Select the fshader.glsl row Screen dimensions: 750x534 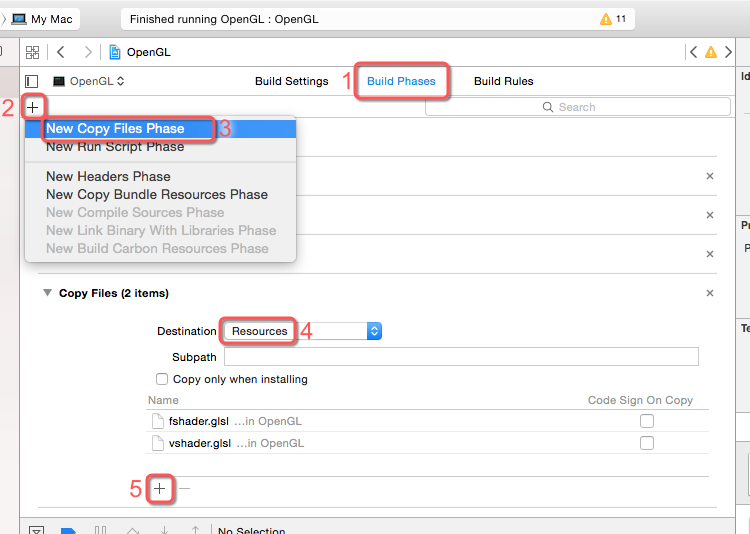pyautogui.click(x=427, y=421)
